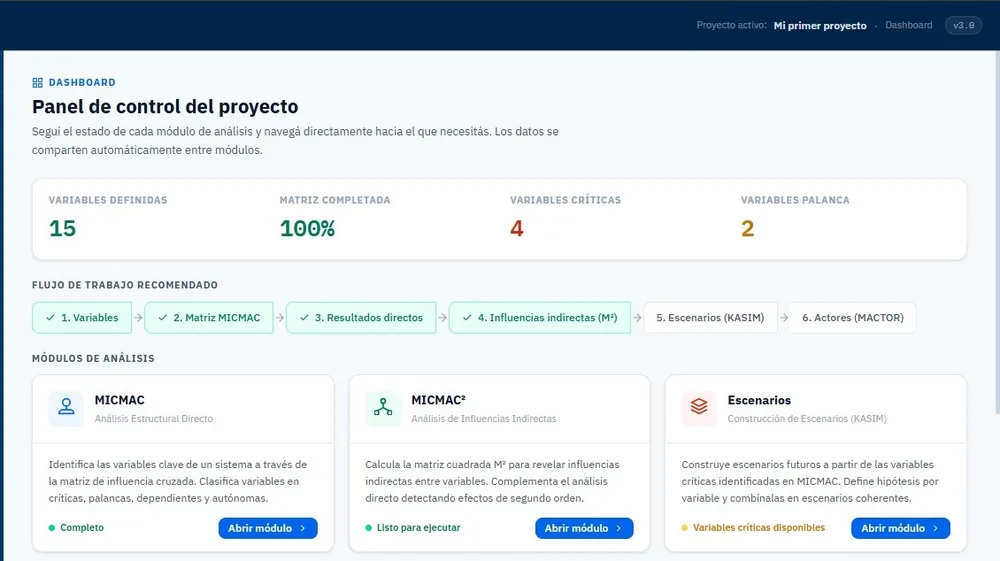Click the v3.0 version badge

[x=964, y=26]
